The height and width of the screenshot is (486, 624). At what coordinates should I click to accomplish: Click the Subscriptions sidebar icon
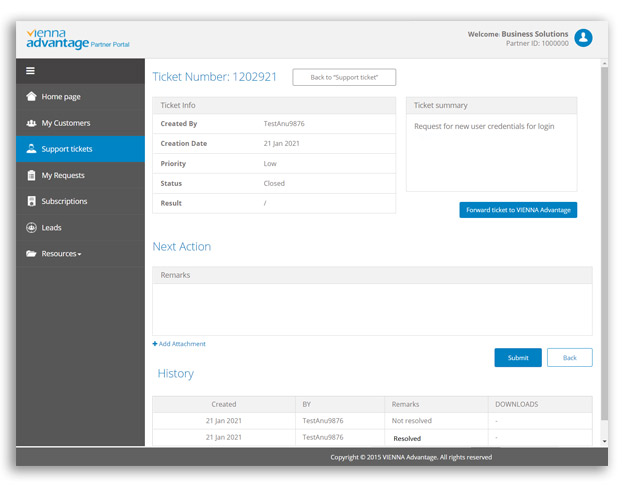point(31,201)
